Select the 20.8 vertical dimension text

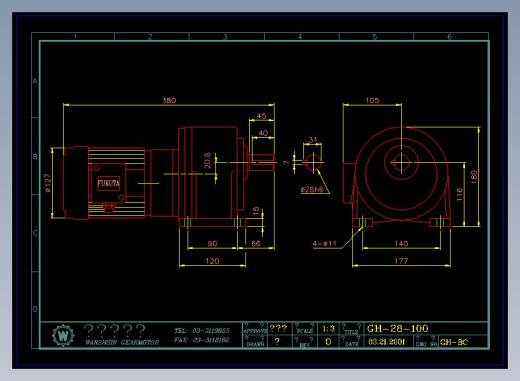tap(207, 160)
